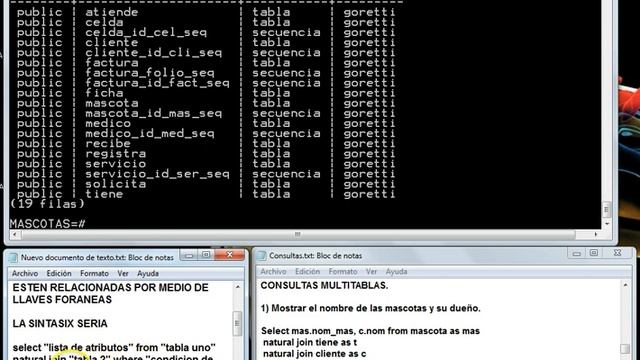Click 'natural join tiene as t' line
Viewport: 640px width, 360px height.
[310, 342]
